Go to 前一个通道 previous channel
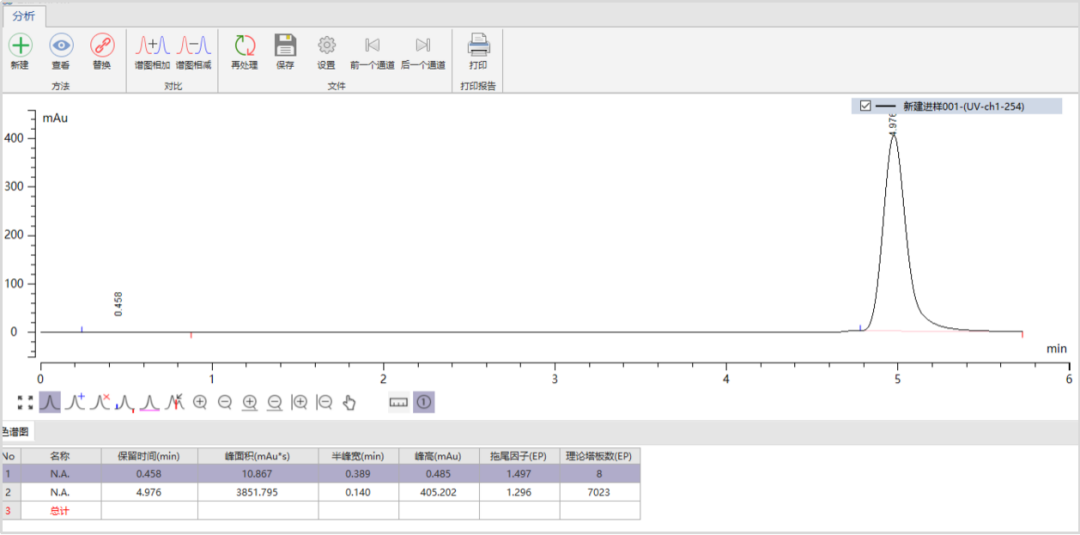Viewport: 1080px width, 535px height. pyautogui.click(x=373, y=45)
